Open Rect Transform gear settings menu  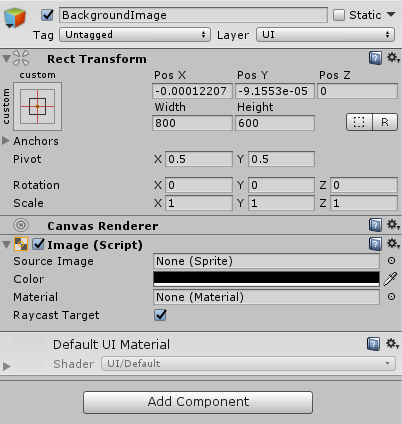click(393, 58)
